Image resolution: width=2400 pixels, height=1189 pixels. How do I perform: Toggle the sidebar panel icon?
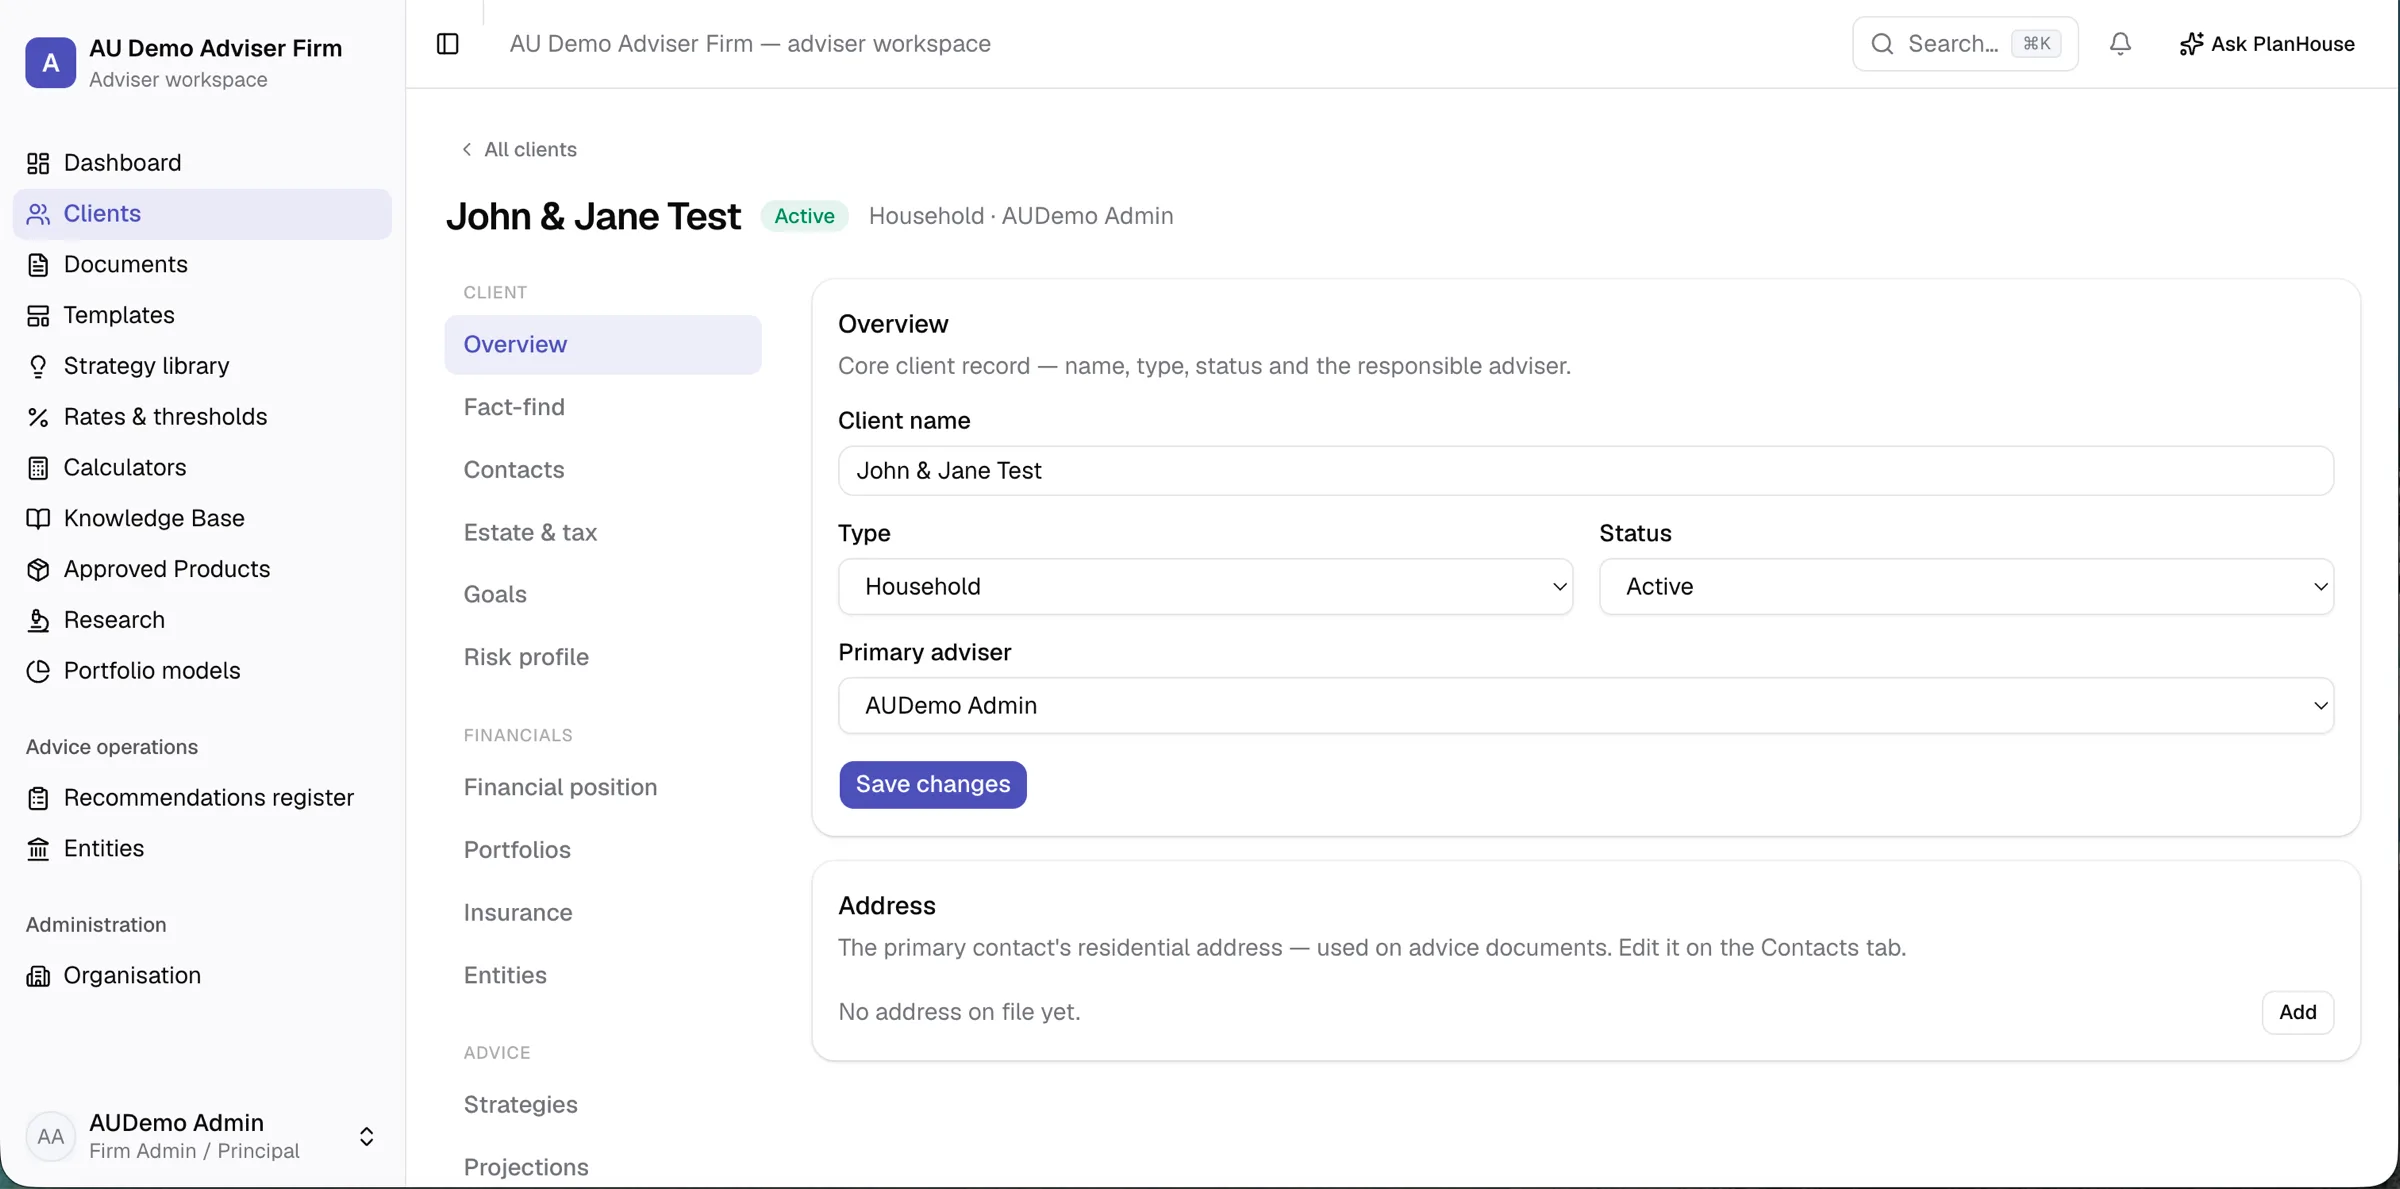point(448,44)
